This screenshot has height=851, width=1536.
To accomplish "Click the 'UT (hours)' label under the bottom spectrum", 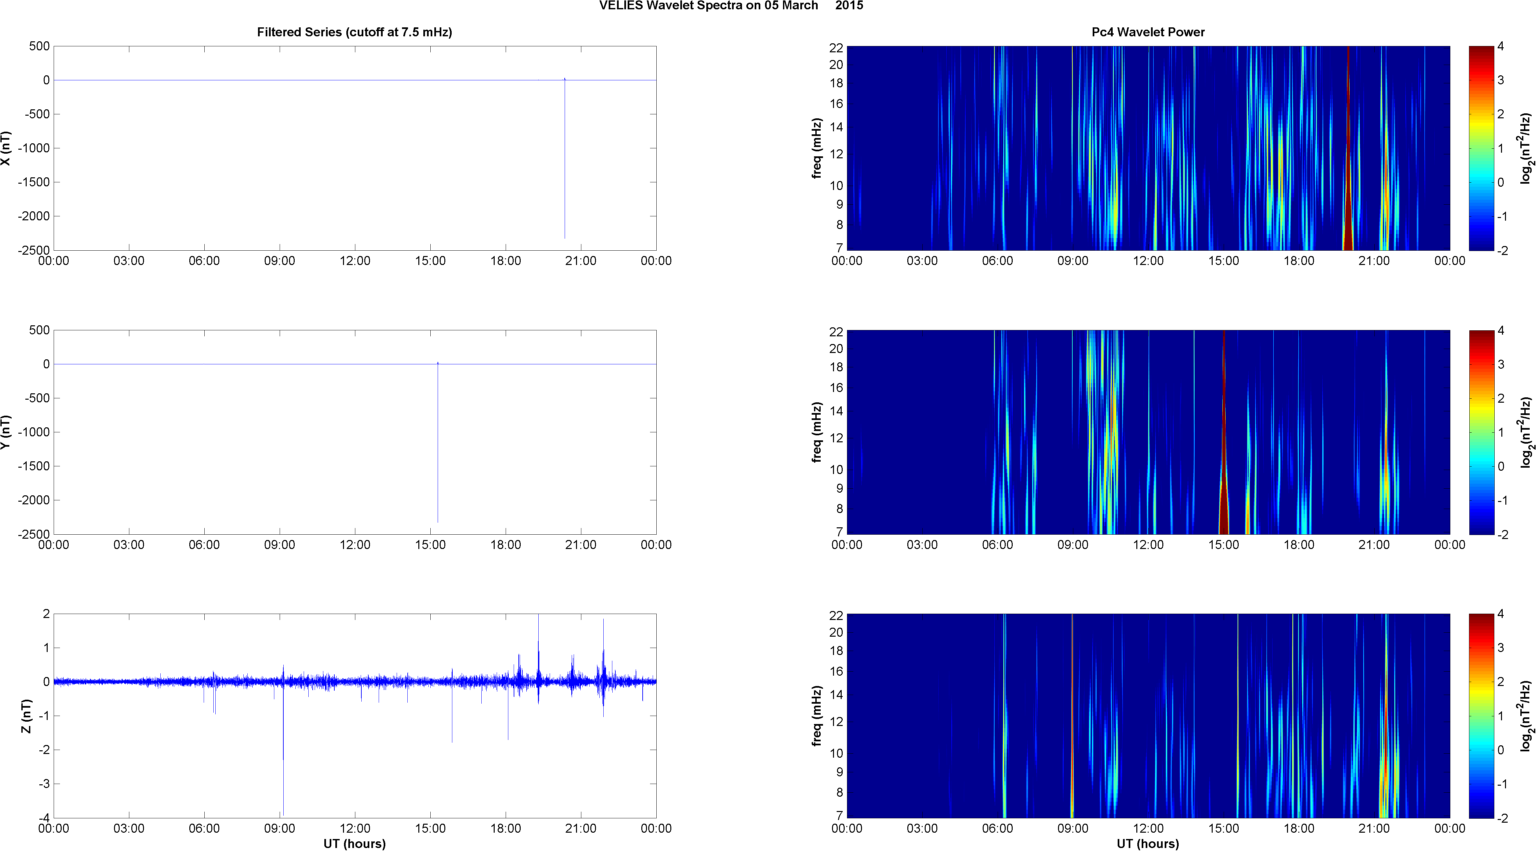I will [1147, 843].
